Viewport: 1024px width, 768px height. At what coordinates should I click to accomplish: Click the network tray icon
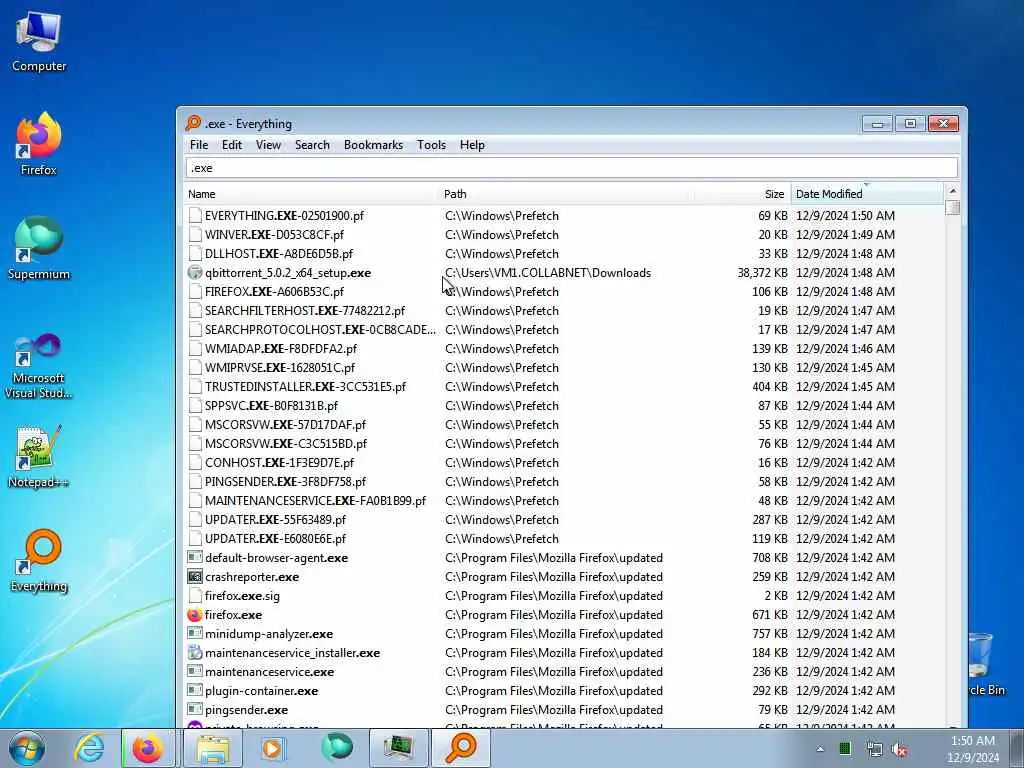coord(874,749)
